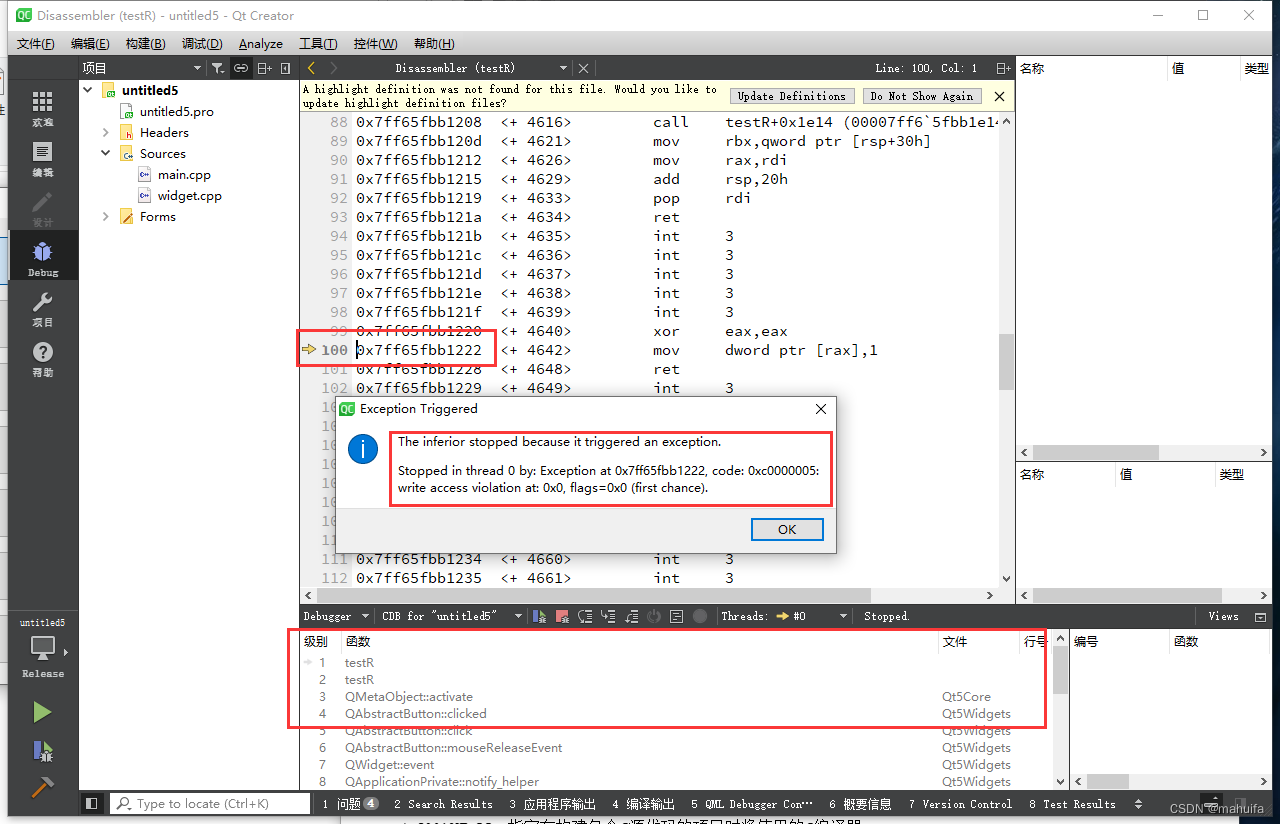Open the 3 应用程序输出 pane
The width and height of the screenshot is (1280, 824).
[x=552, y=803]
